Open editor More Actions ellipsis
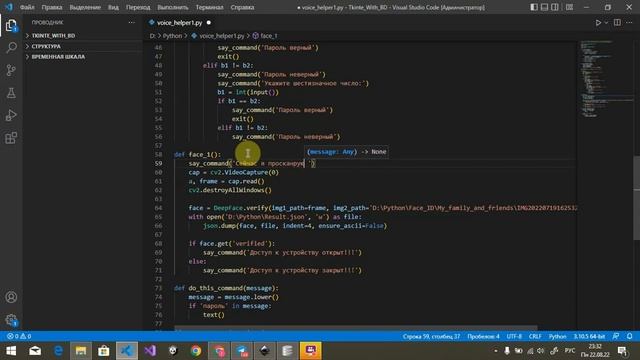Image resolution: width=640 pixels, height=360 pixels. tap(629, 23)
